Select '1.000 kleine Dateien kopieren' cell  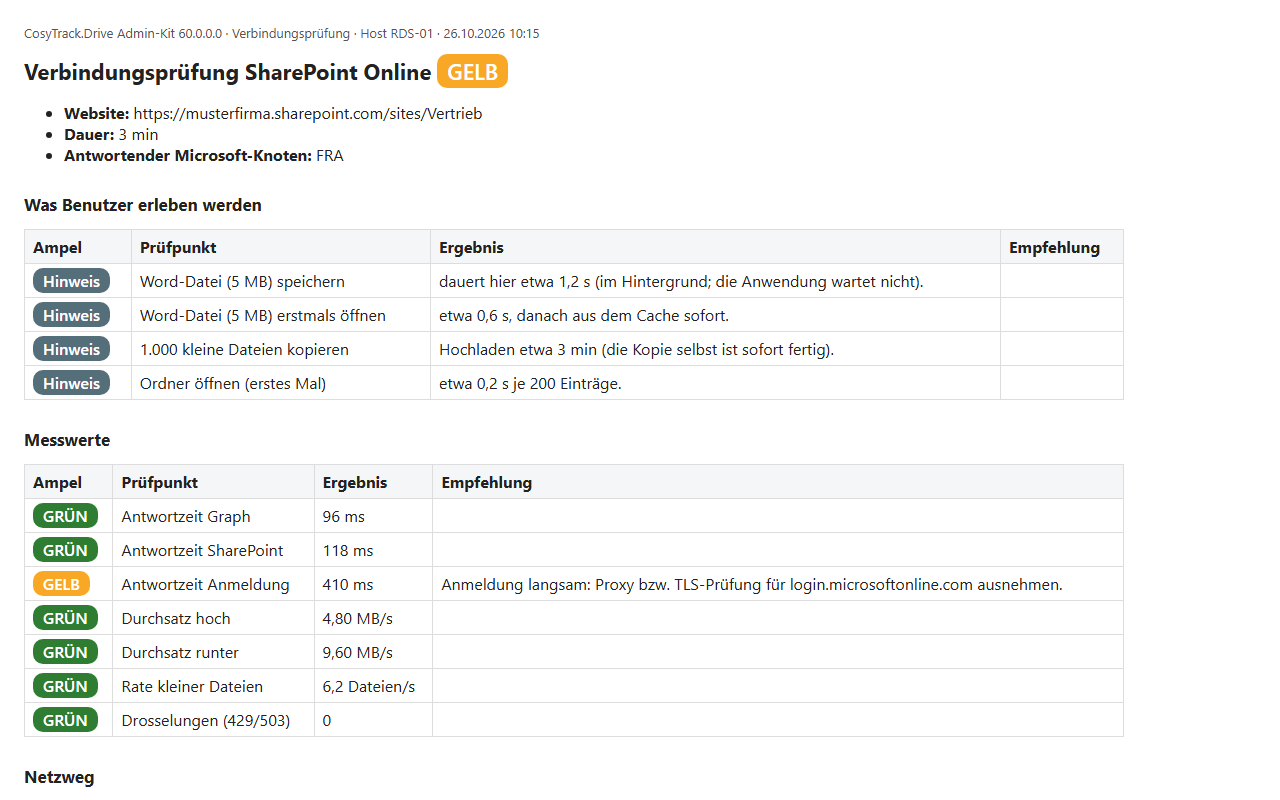[x=280, y=349]
